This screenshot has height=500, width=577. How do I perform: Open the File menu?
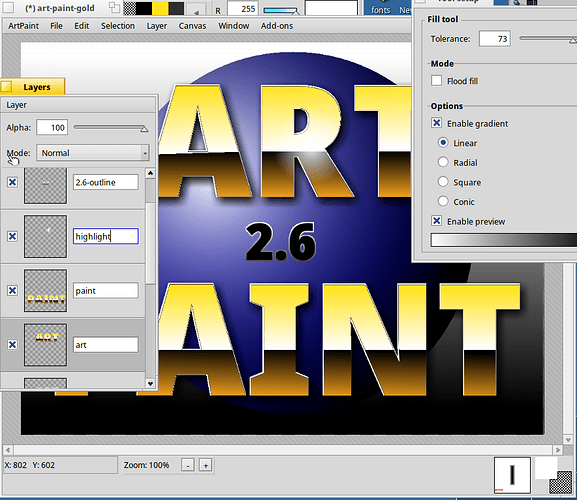click(x=56, y=26)
